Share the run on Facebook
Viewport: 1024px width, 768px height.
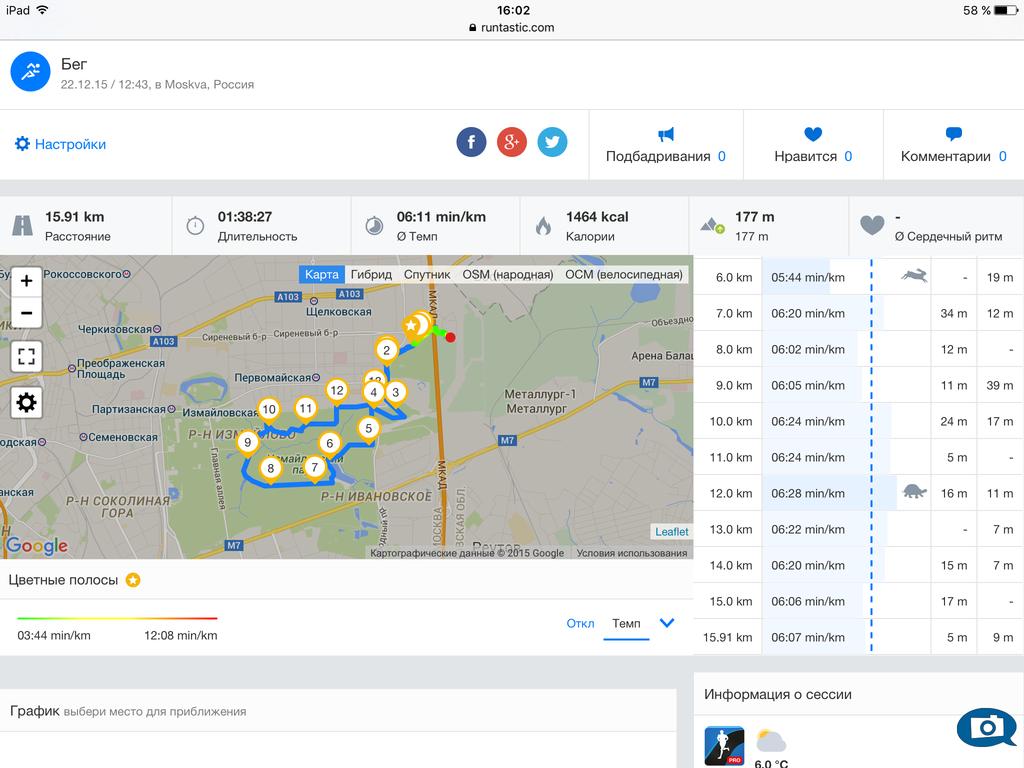(471, 142)
